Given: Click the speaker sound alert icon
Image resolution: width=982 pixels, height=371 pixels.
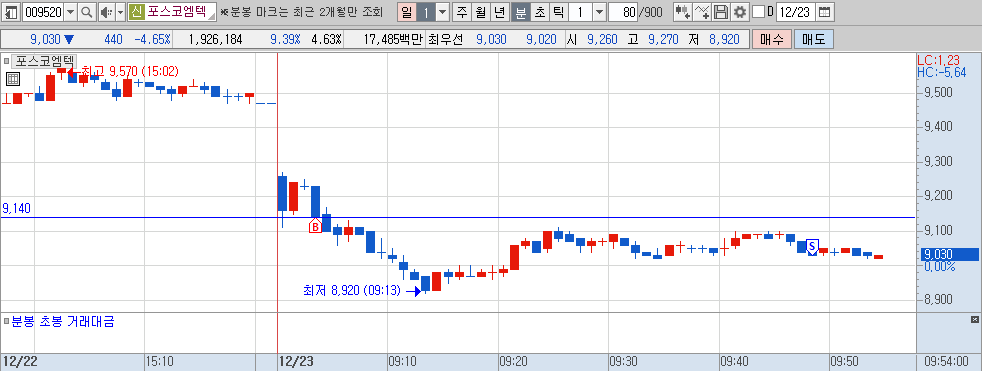Looking at the screenshot, I should tap(106, 11).
